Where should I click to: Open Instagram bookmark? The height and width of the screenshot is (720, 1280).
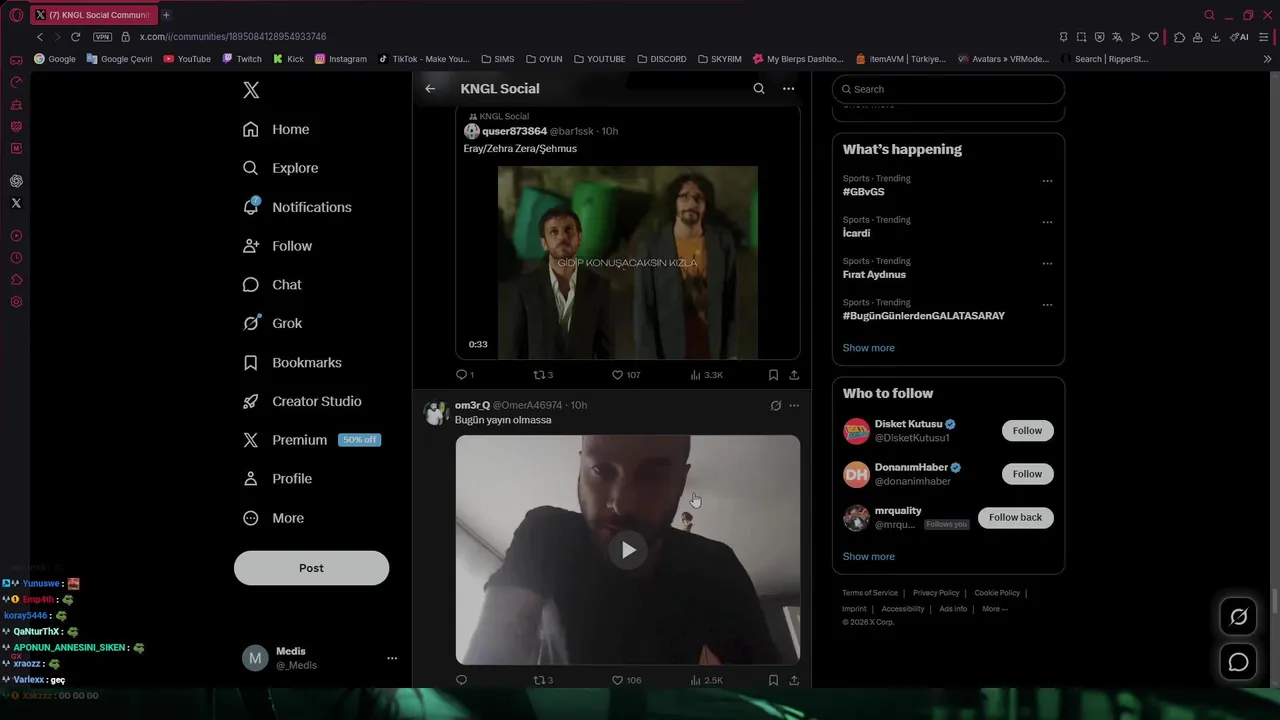tap(340, 59)
